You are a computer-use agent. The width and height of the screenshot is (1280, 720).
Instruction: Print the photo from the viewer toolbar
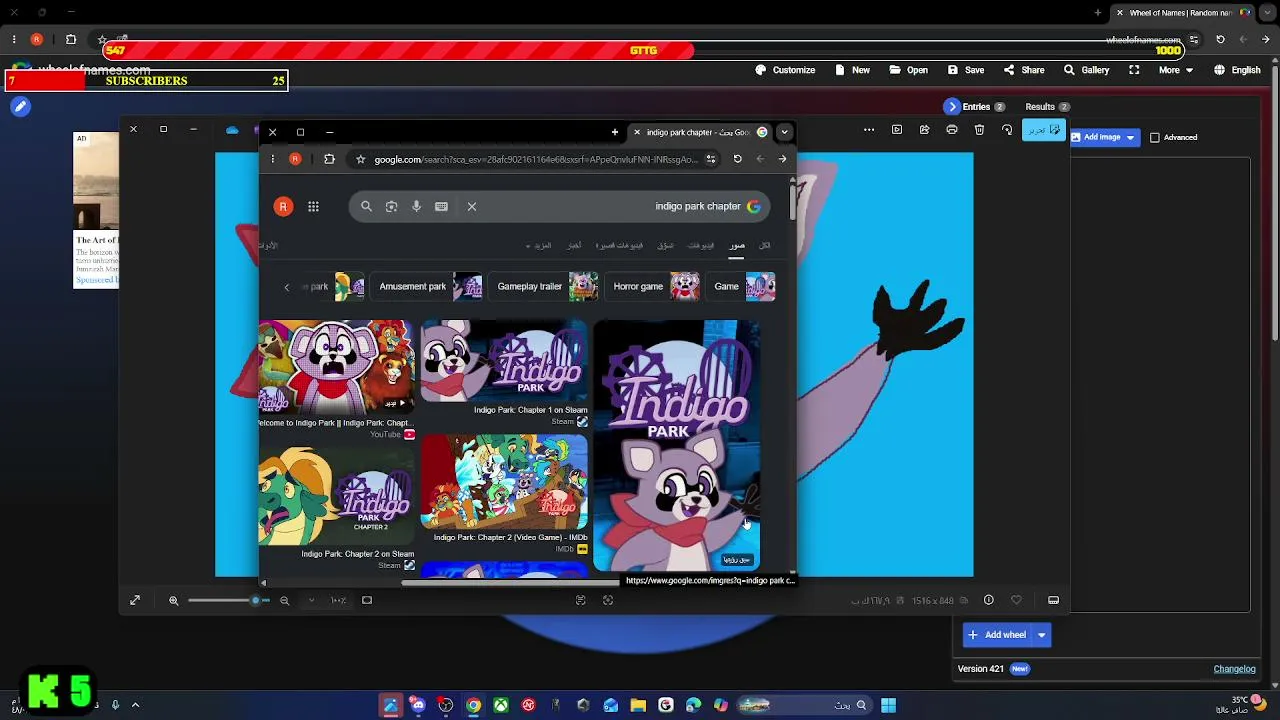952,130
